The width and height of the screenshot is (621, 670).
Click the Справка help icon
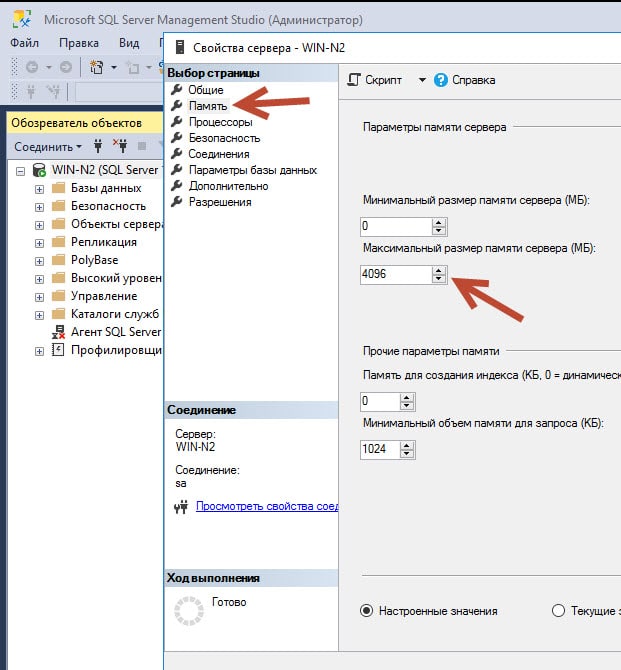pyautogui.click(x=441, y=80)
